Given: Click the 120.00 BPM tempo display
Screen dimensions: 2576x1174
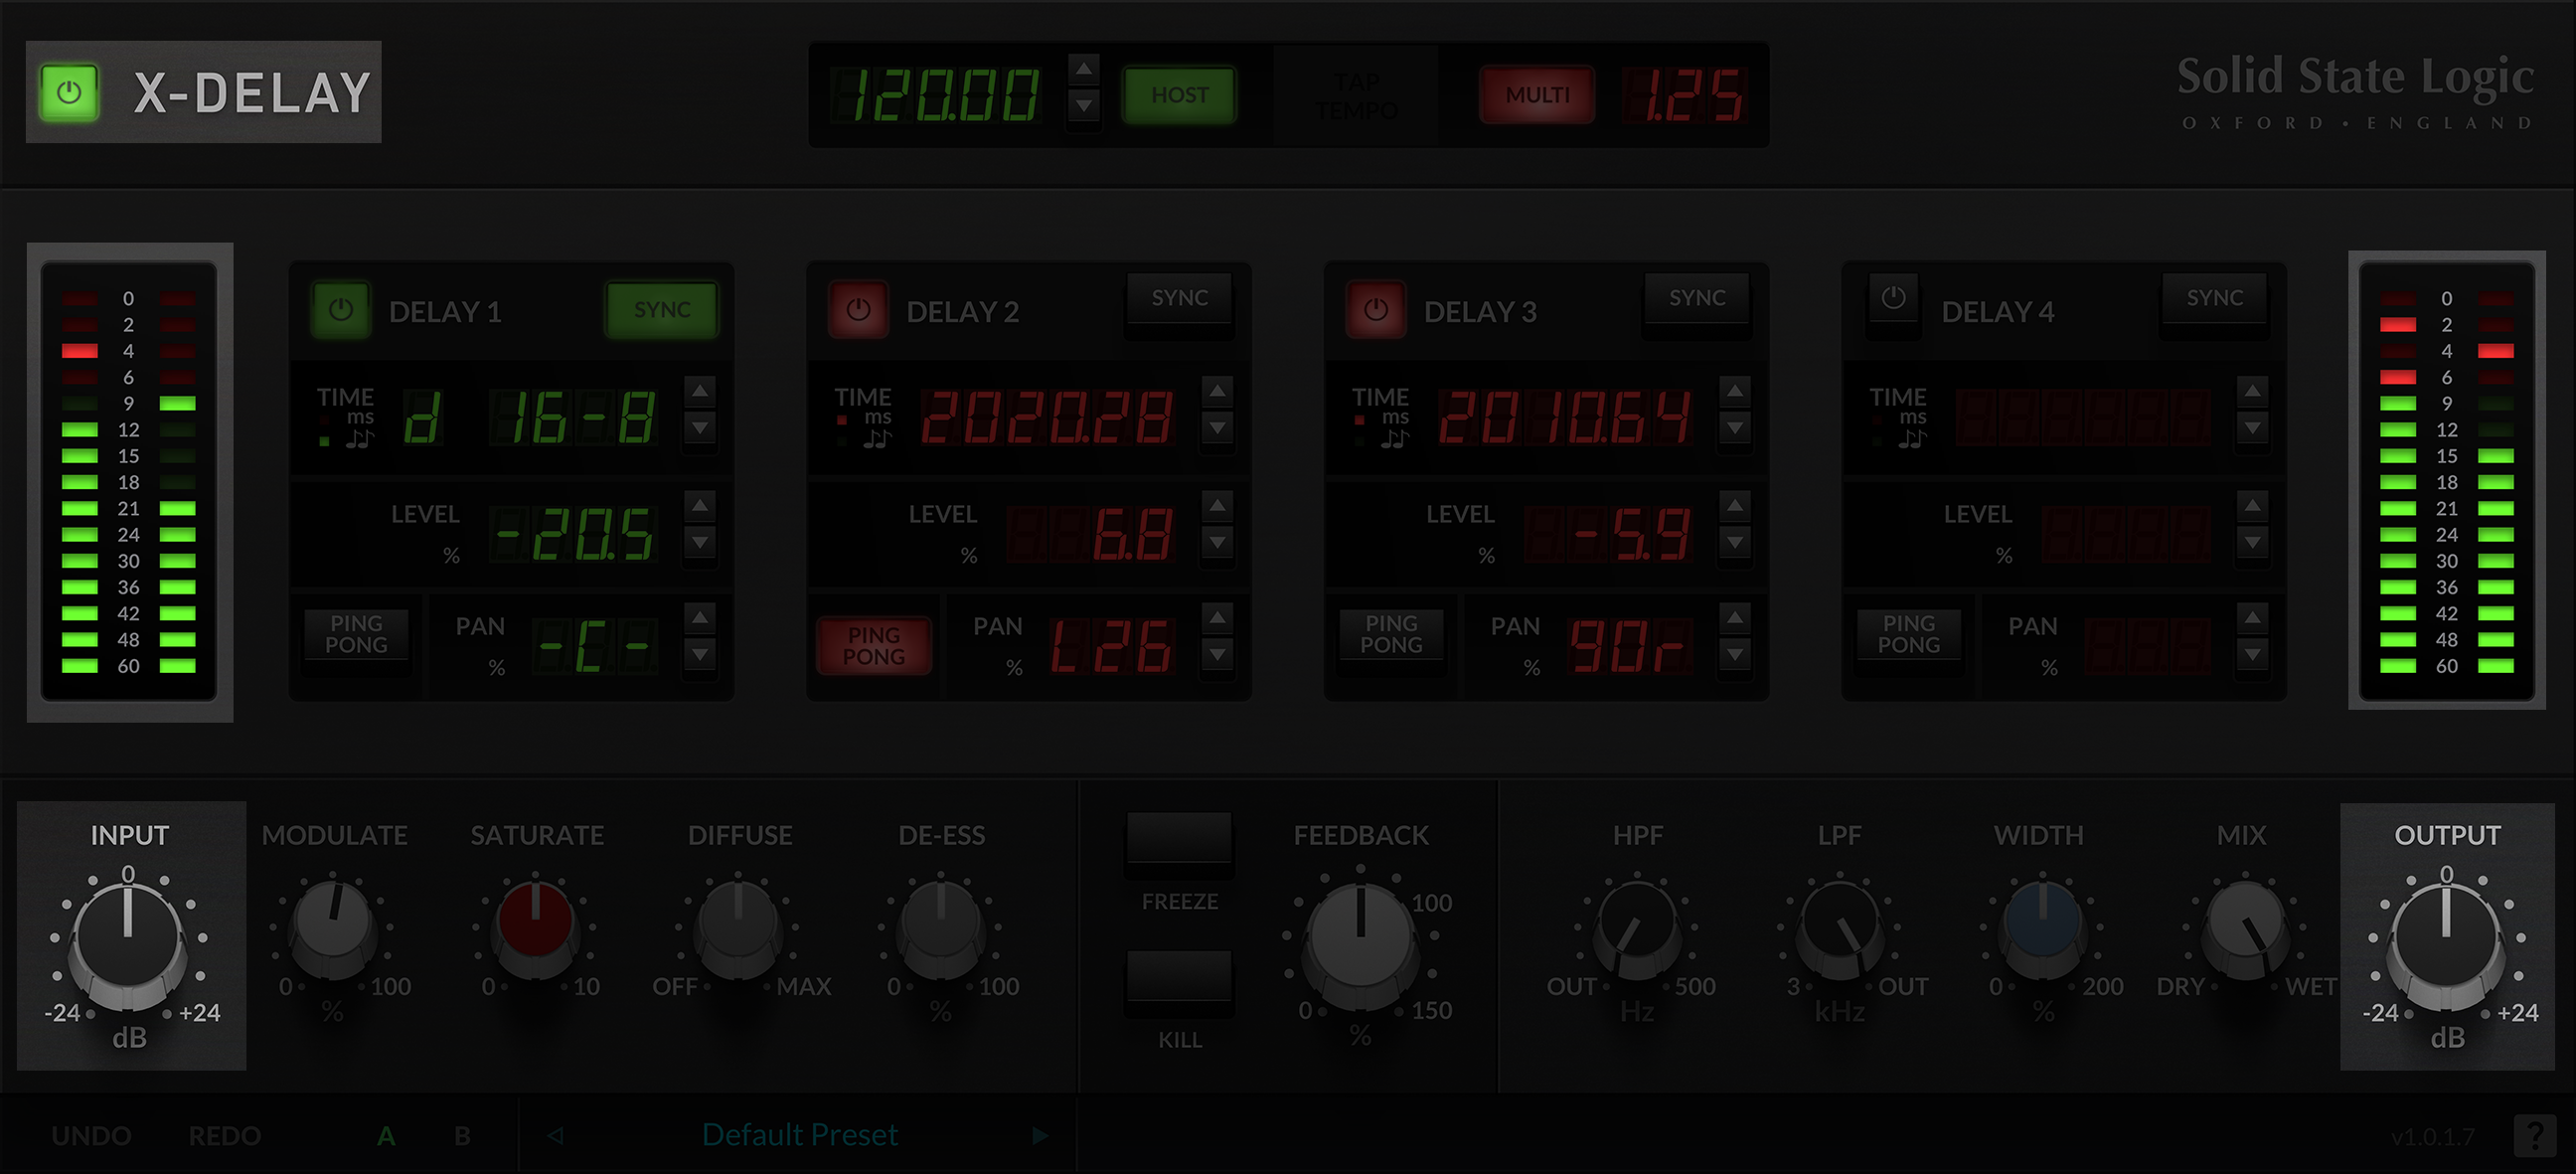Looking at the screenshot, I should (x=937, y=95).
